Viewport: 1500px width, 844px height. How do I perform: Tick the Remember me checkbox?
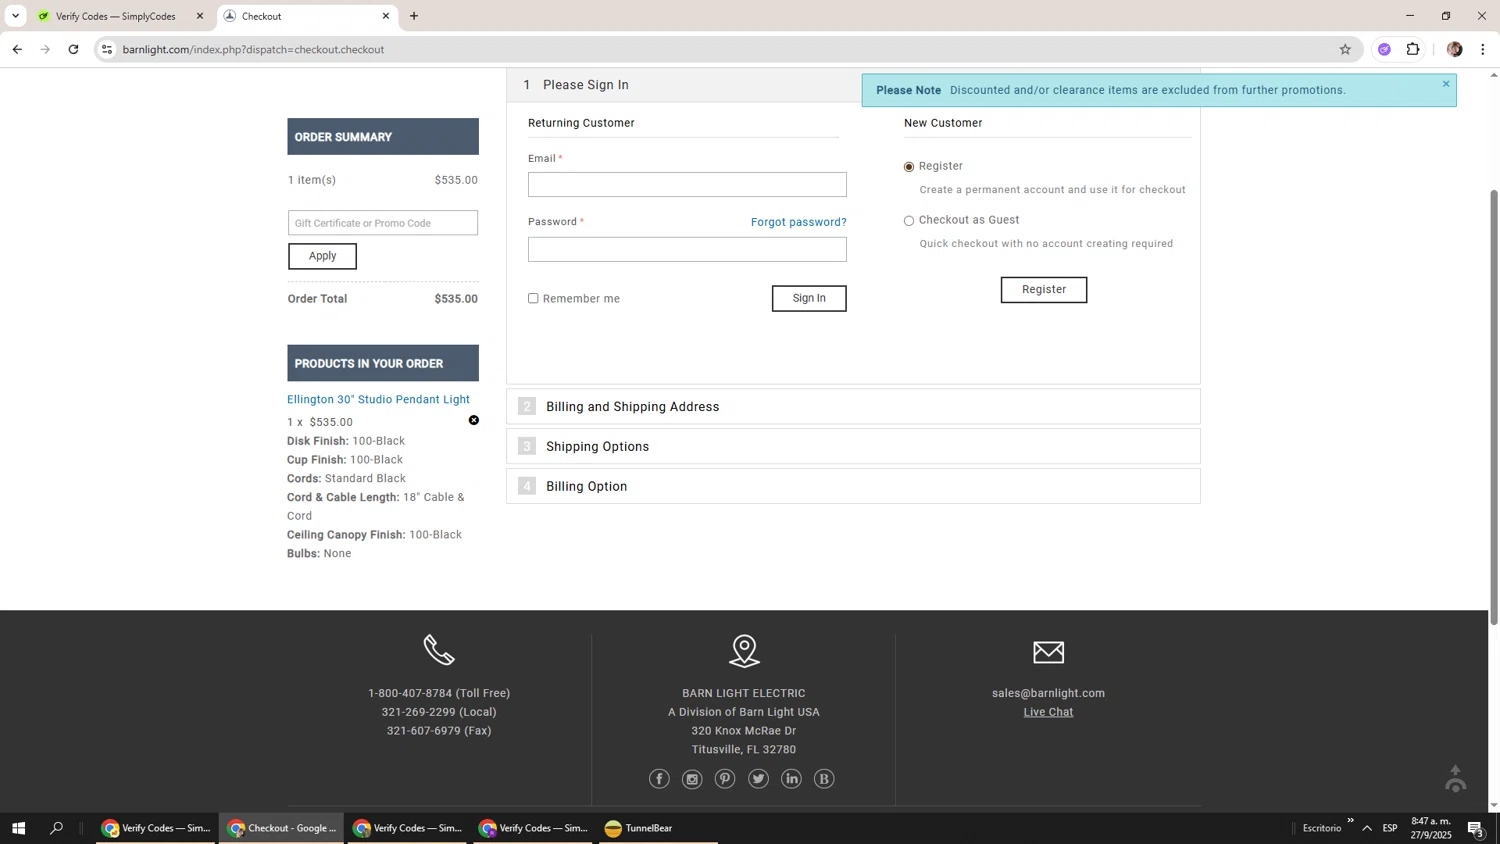[533, 298]
